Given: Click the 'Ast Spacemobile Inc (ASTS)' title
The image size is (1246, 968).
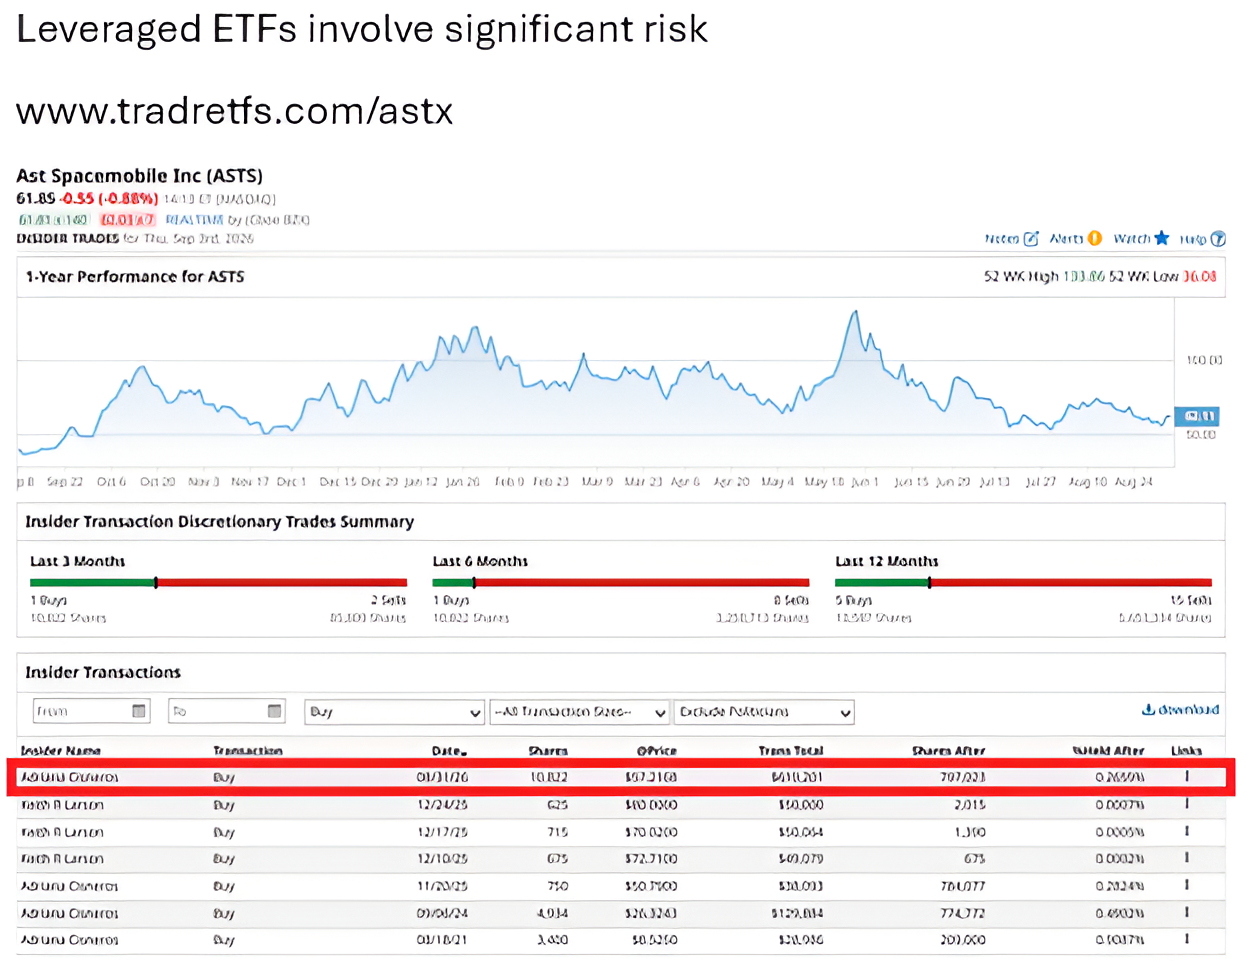Looking at the screenshot, I should [x=140, y=175].
